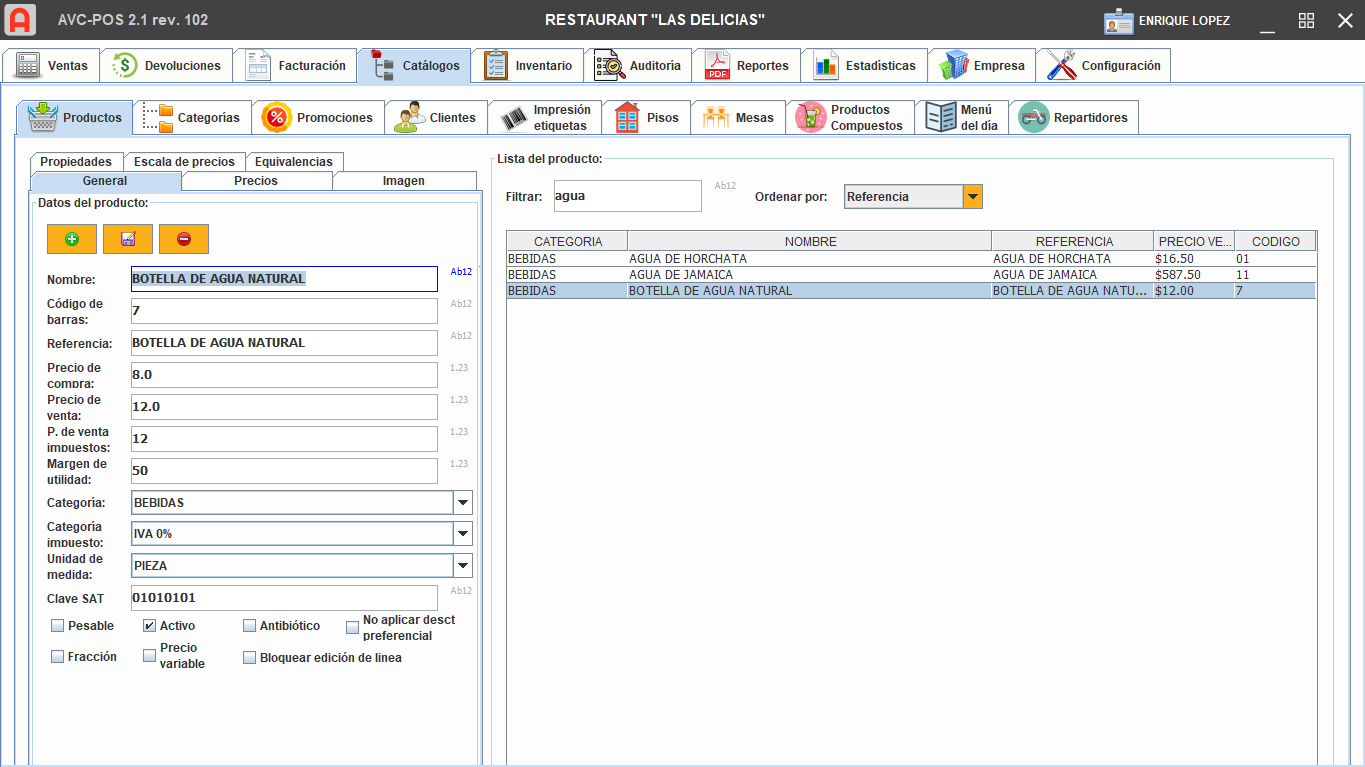1365x767 pixels.
Task: Click the Filtrar text field
Action: click(x=627, y=196)
